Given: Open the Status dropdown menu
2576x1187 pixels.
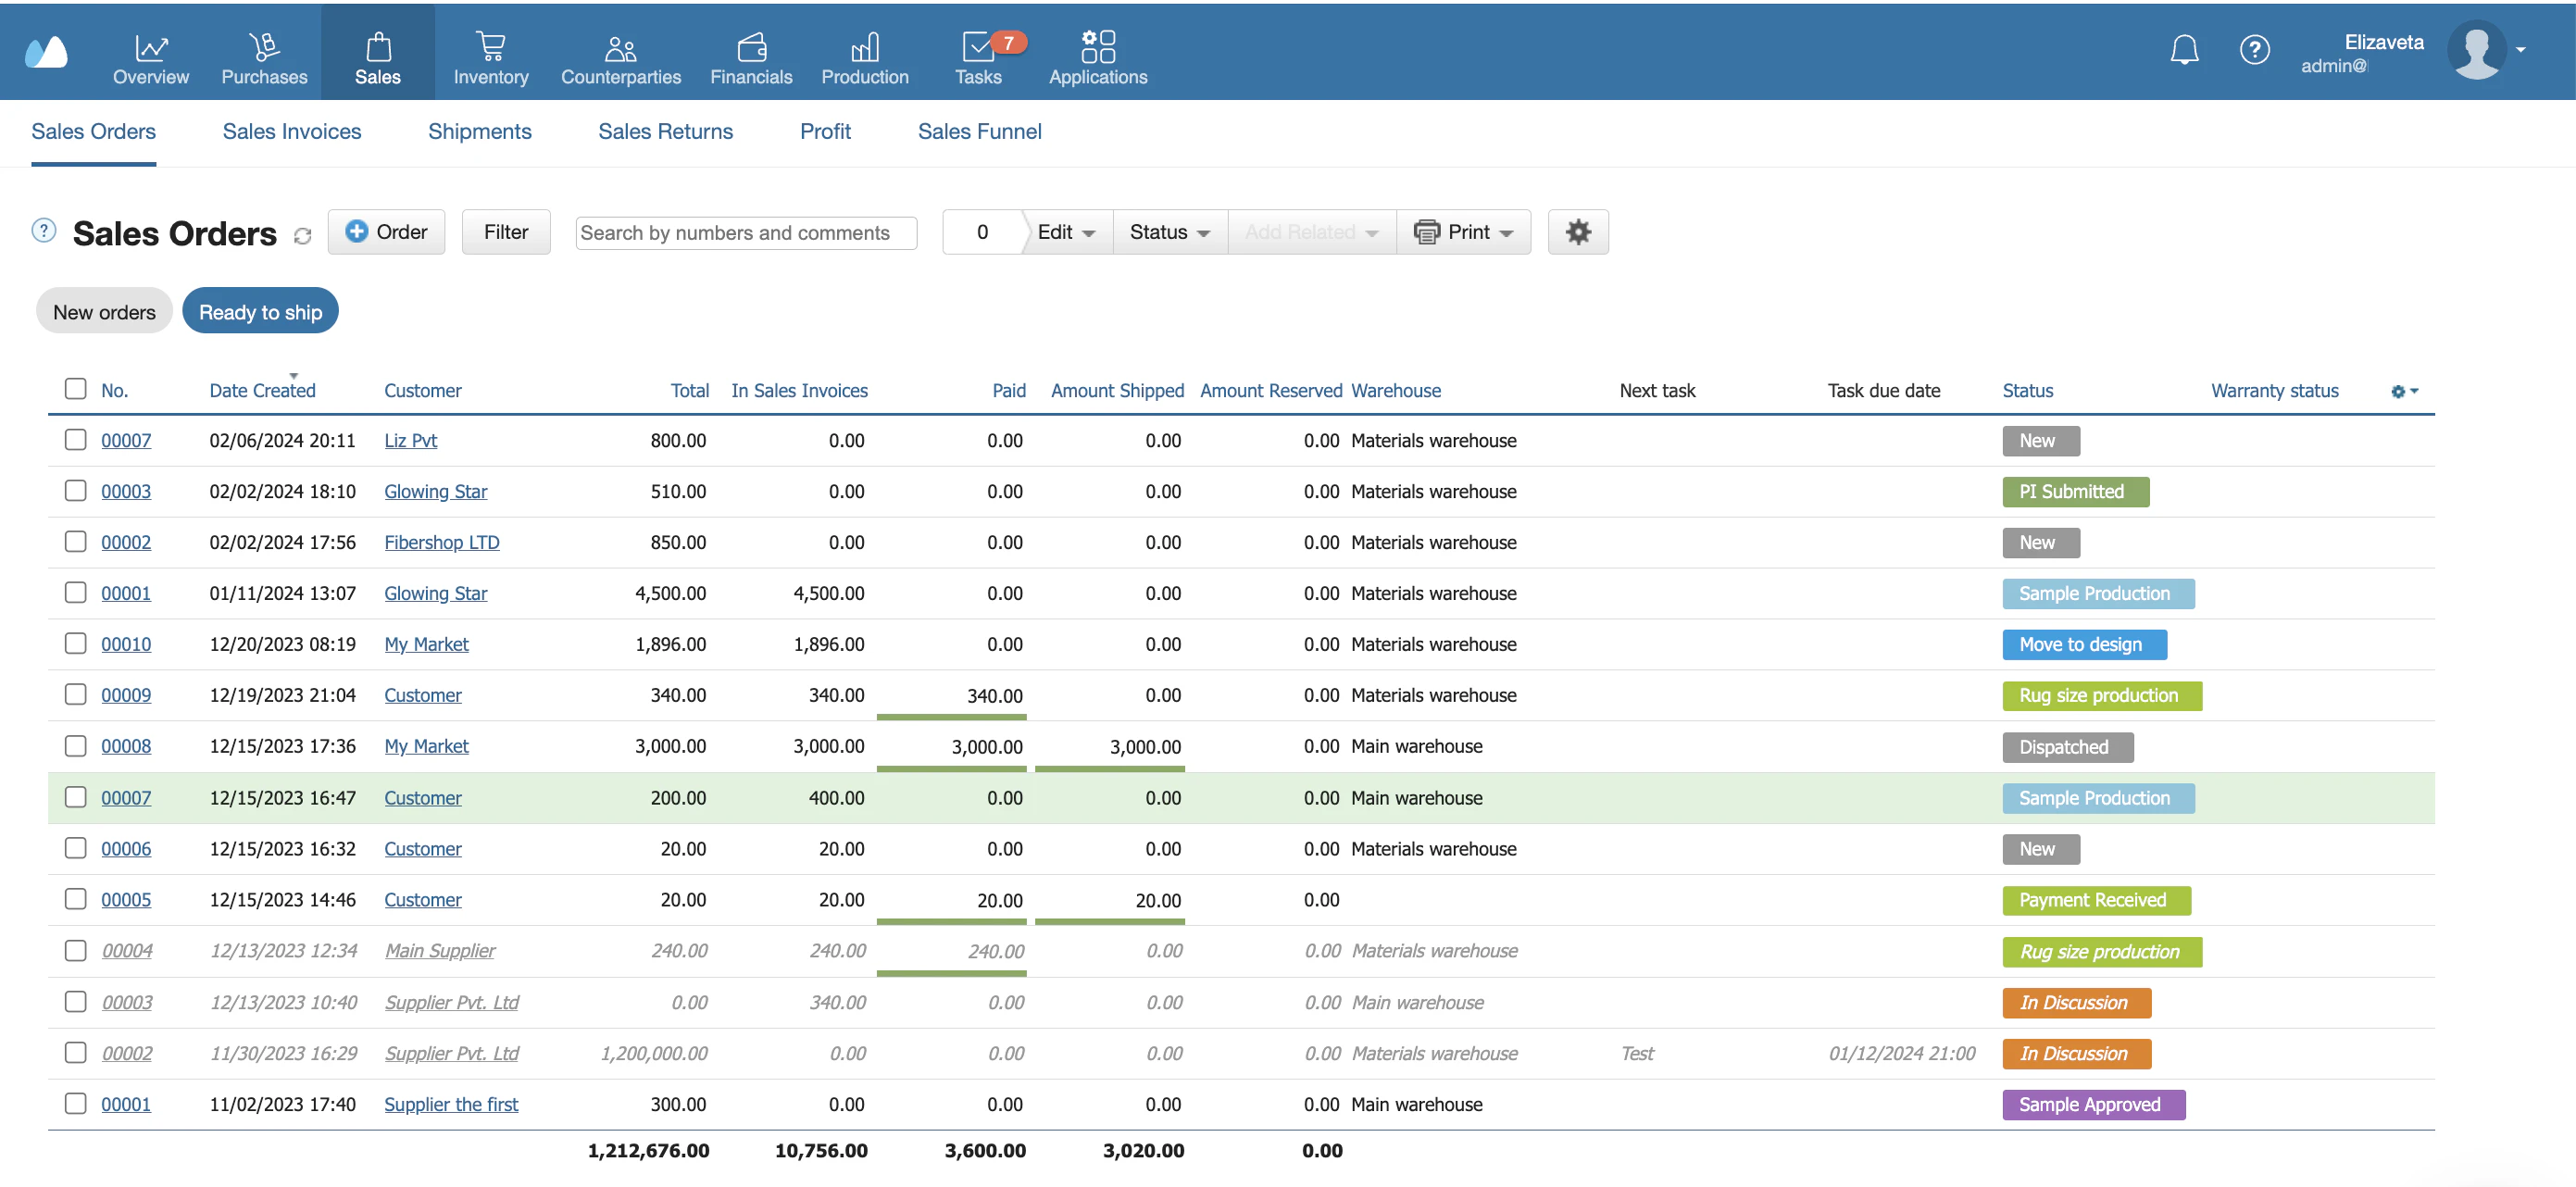Looking at the screenshot, I should pyautogui.click(x=1169, y=232).
